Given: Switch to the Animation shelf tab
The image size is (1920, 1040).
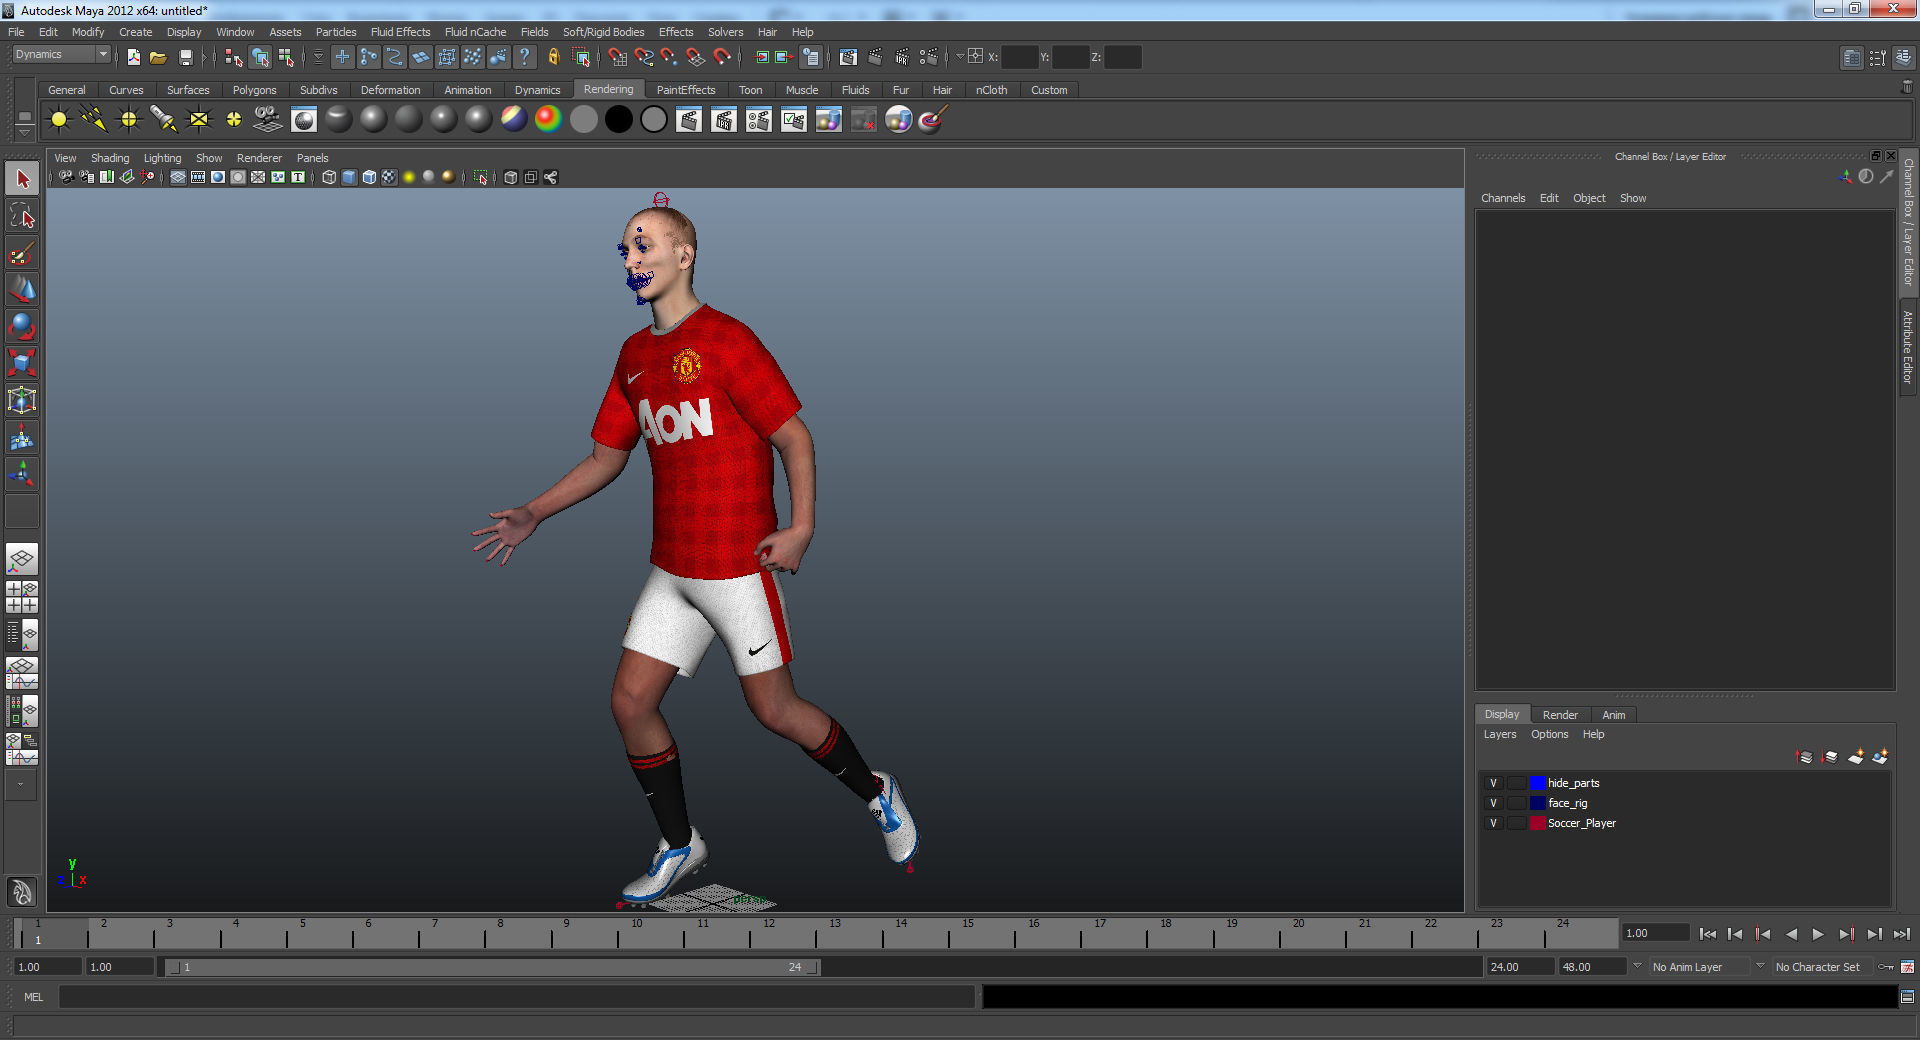Looking at the screenshot, I should click(467, 90).
